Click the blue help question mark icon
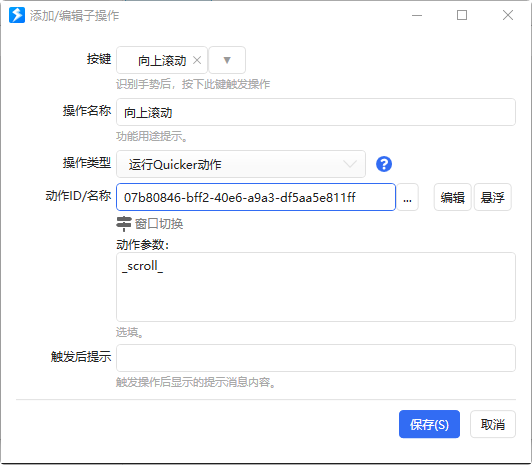Image resolution: width=532 pixels, height=465 pixels. coord(384,164)
